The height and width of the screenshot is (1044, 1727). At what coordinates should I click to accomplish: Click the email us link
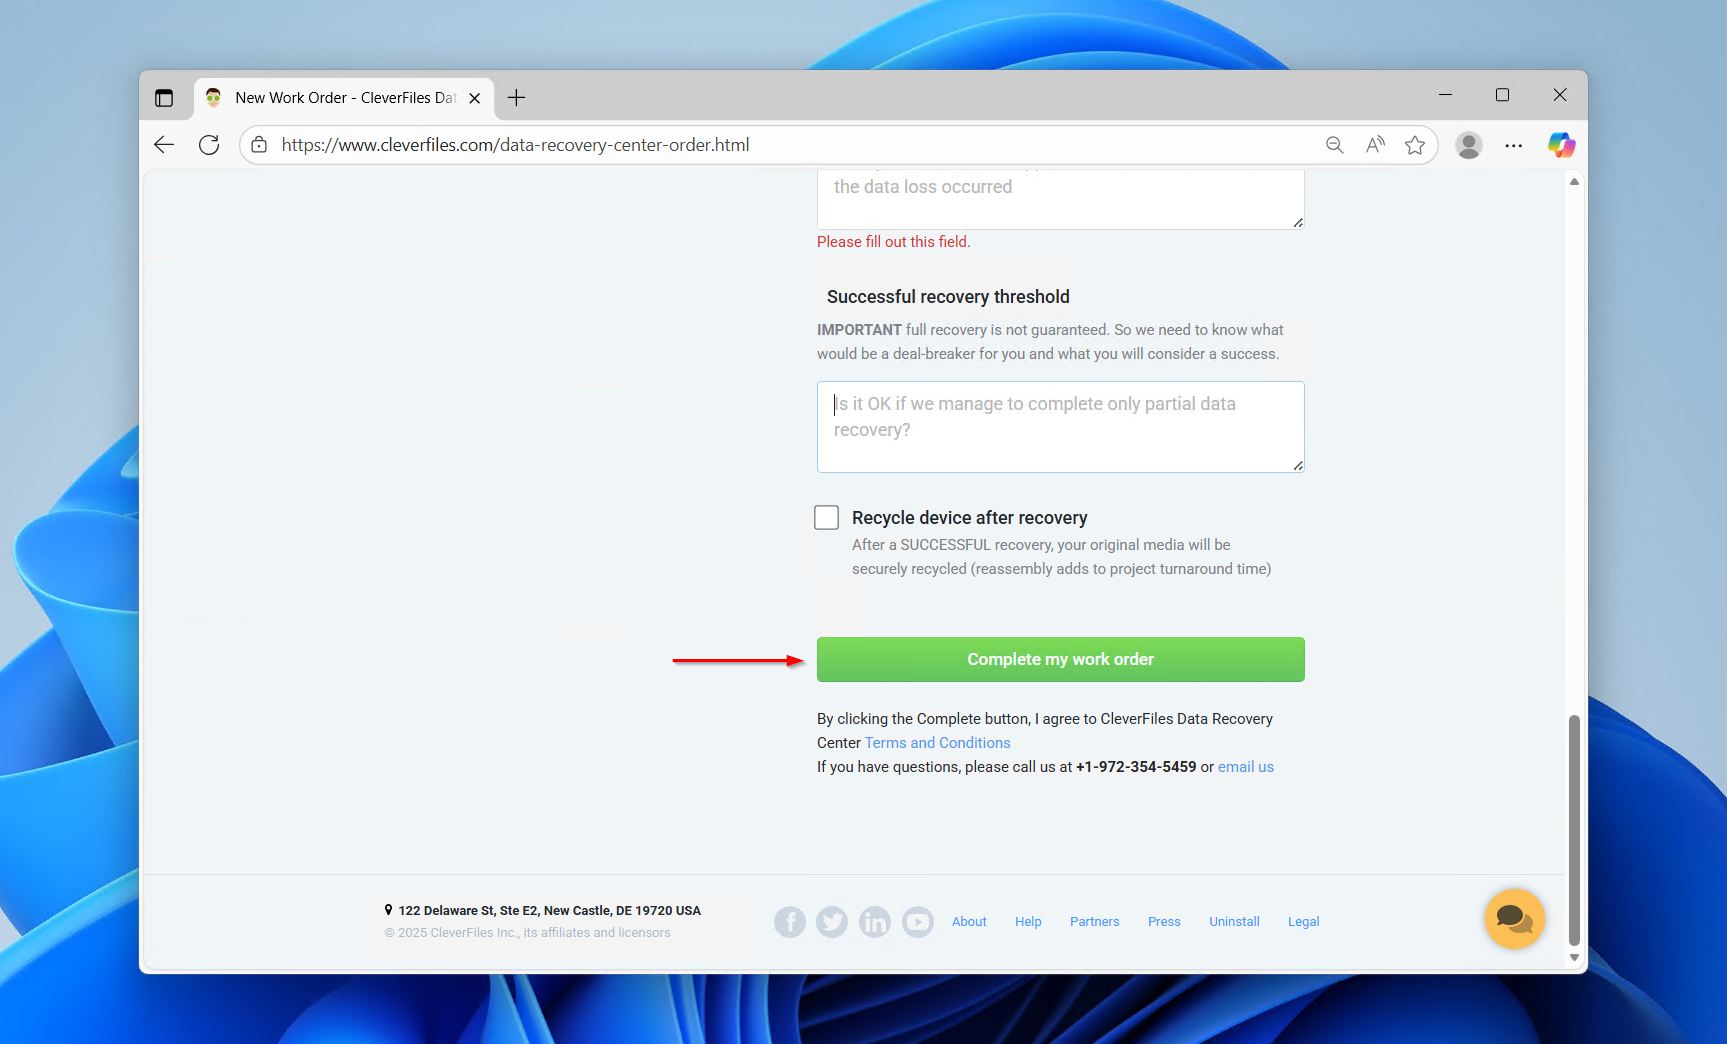coord(1245,767)
